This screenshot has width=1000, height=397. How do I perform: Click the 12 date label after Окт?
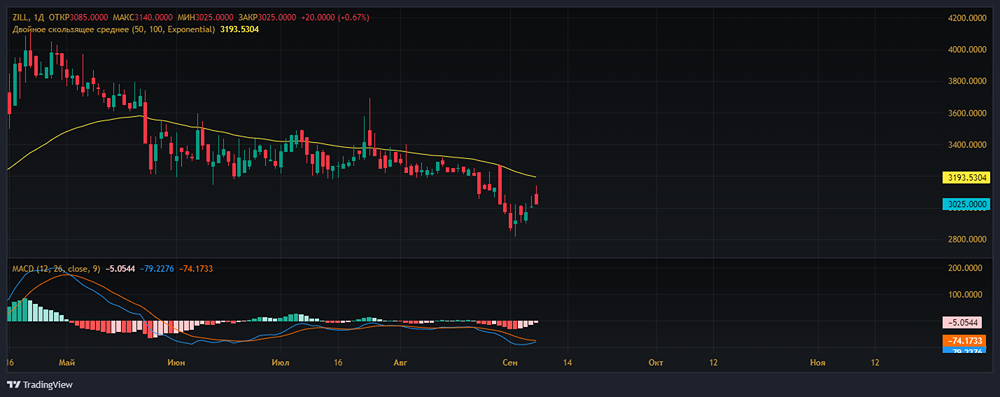click(x=713, y=363)
